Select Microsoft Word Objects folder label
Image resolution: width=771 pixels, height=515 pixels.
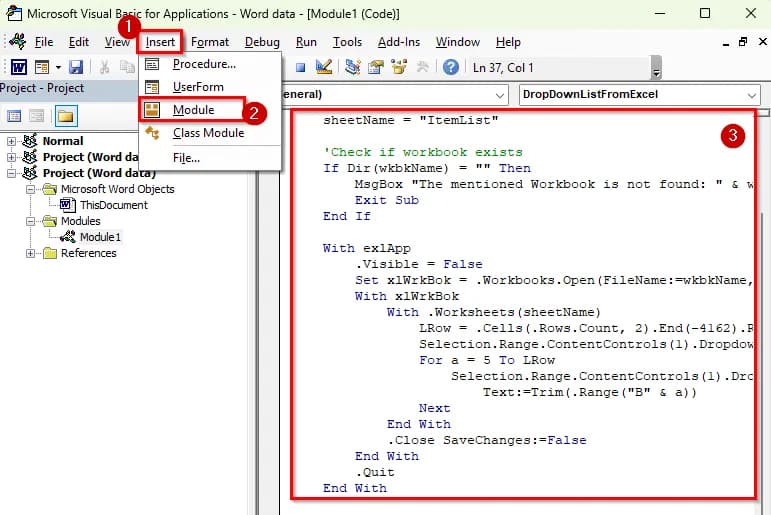[x=118, y=189]
